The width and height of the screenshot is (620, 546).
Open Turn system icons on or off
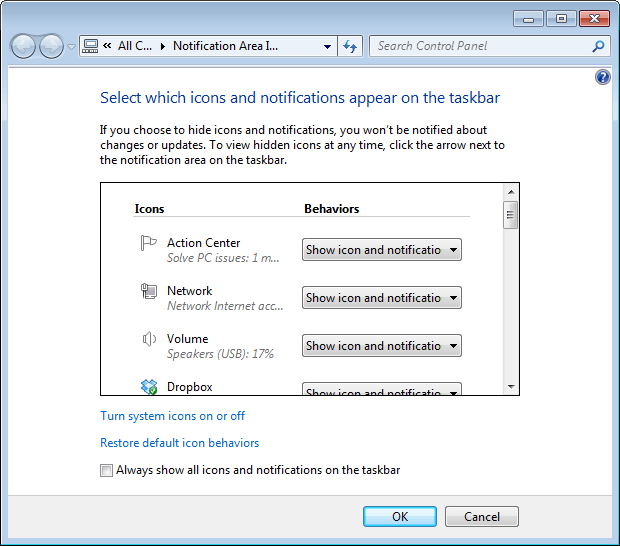point(172,416)
